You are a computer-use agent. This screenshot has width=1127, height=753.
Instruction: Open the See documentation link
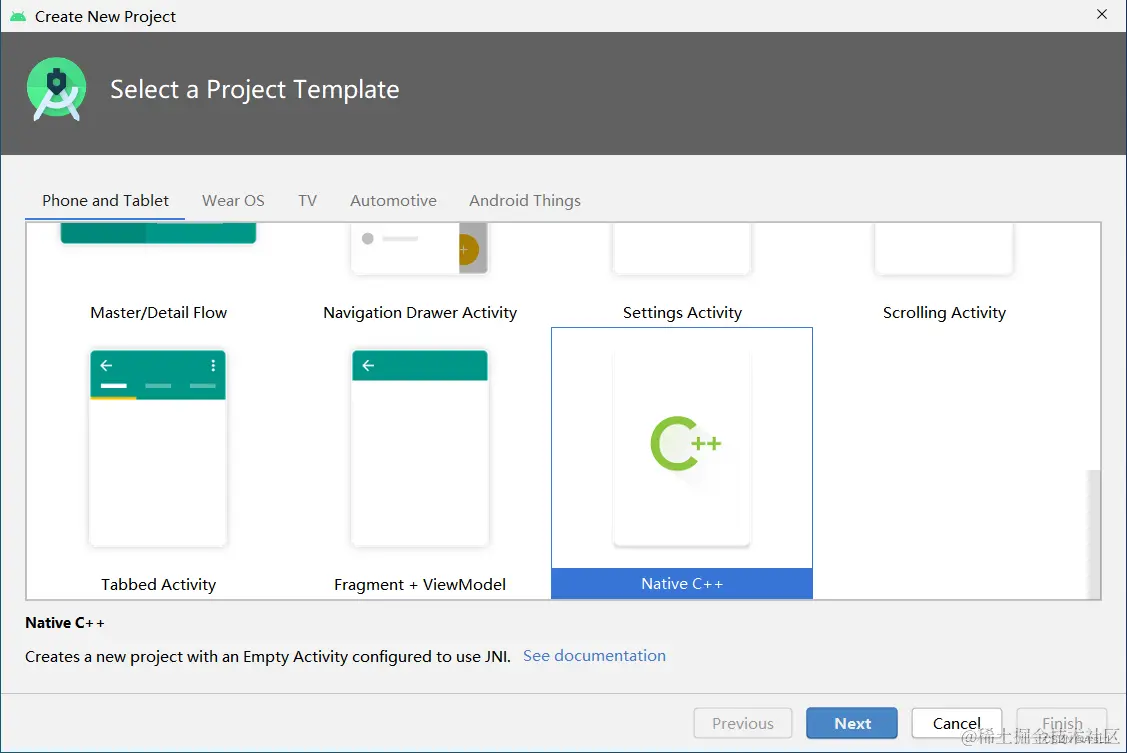click(594, 655)
